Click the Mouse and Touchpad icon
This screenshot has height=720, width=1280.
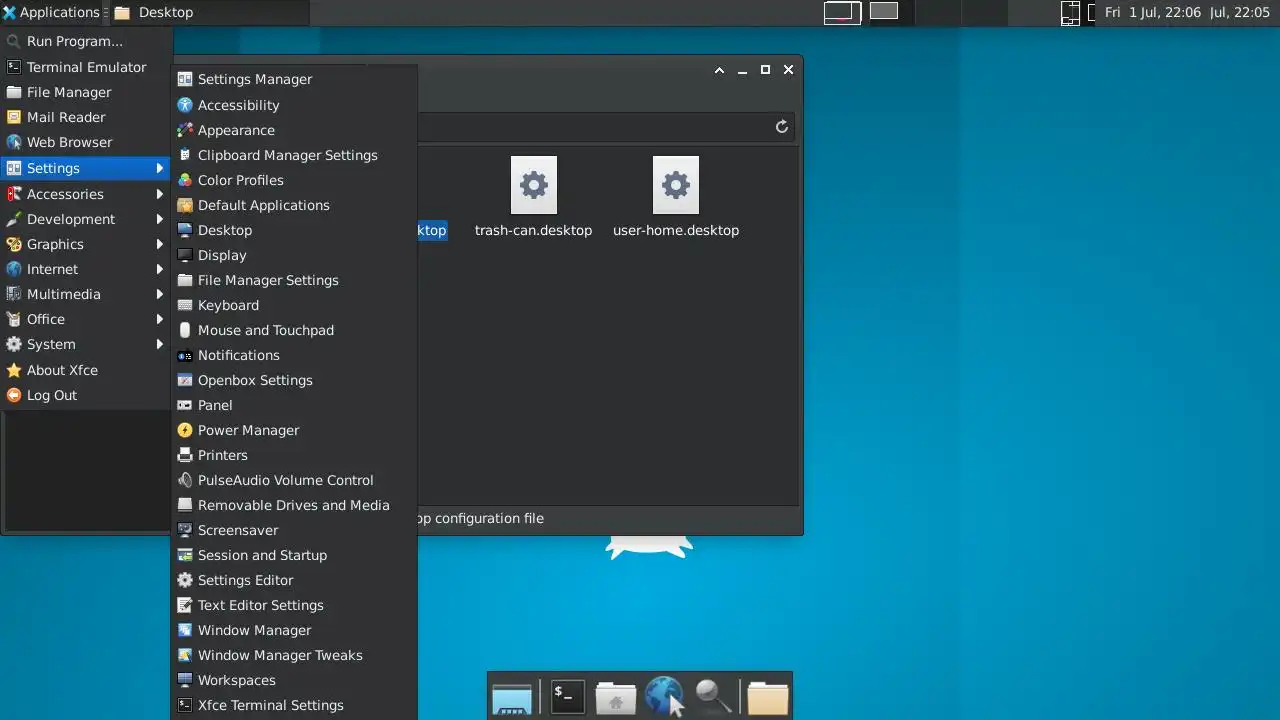coord(184,330)
